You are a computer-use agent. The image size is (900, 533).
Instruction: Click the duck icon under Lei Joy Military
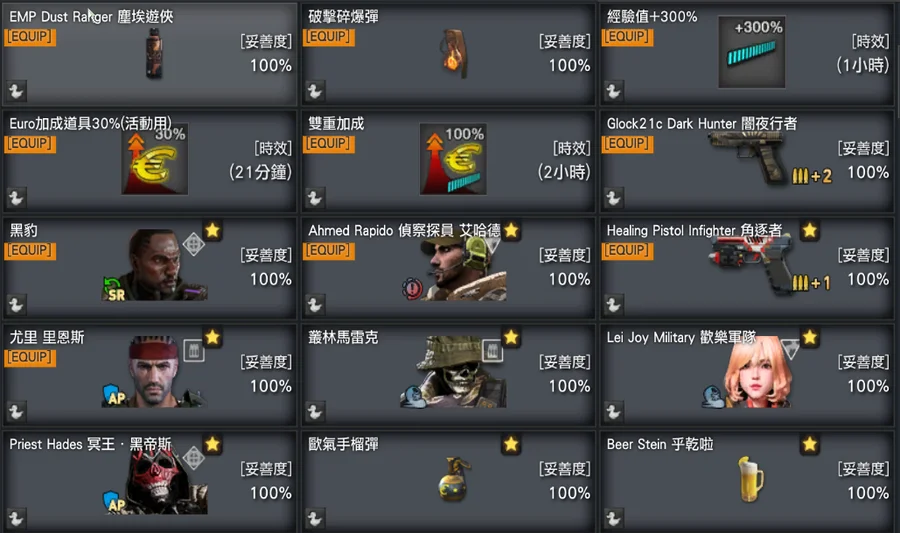613,411
